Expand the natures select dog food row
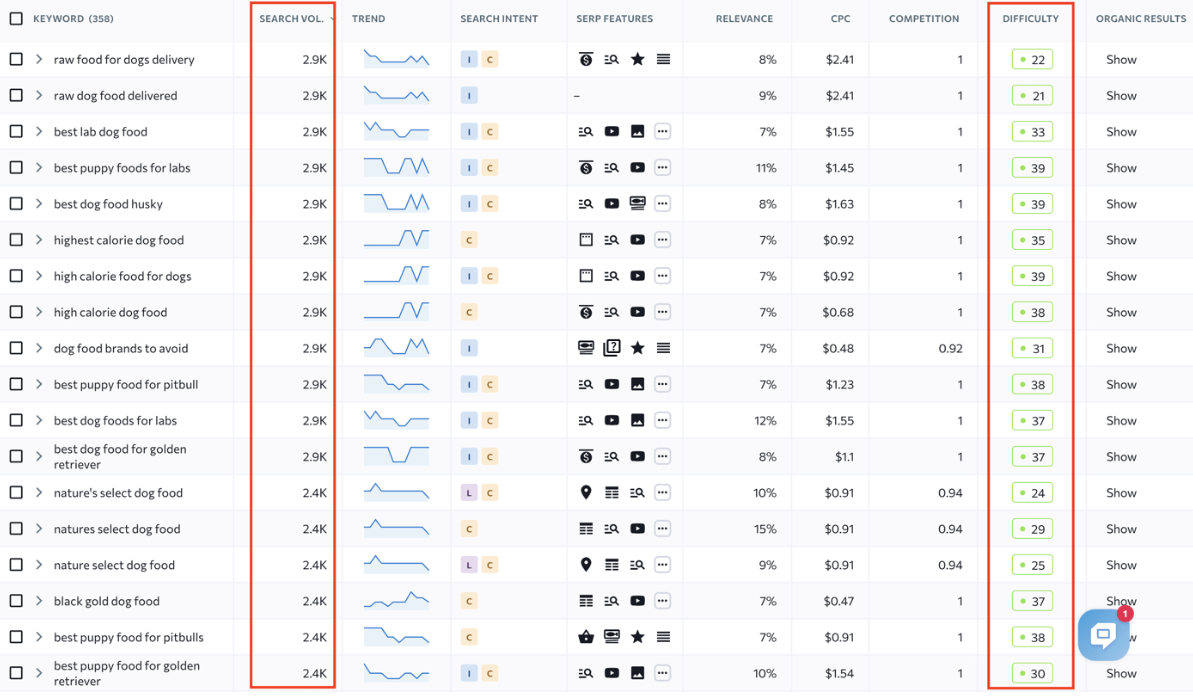The height and width of the screenshot is (699, 1193). (x=39, y=529)
